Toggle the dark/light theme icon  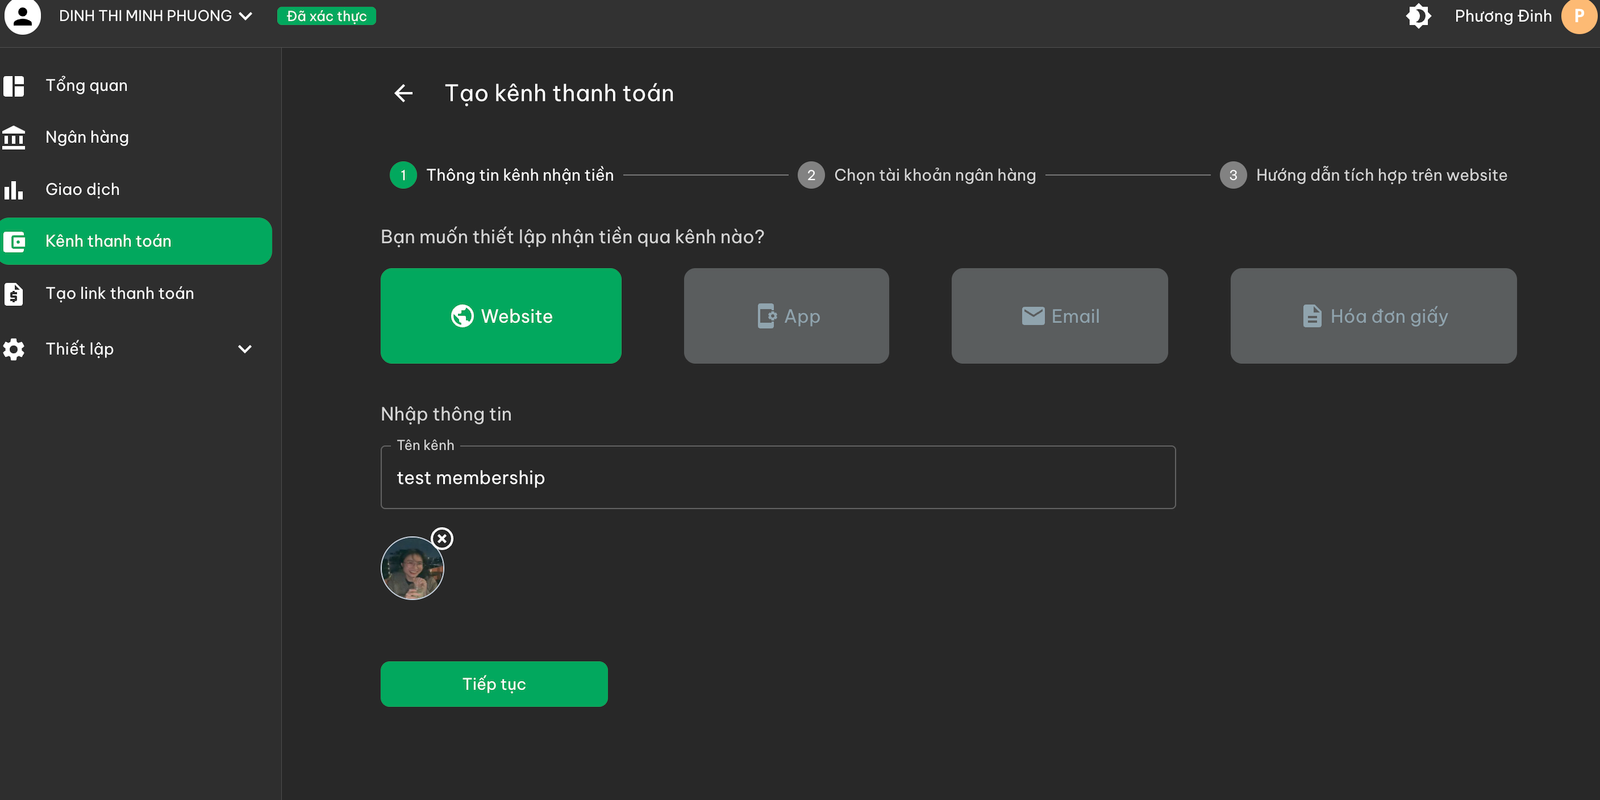(1418, 16)
